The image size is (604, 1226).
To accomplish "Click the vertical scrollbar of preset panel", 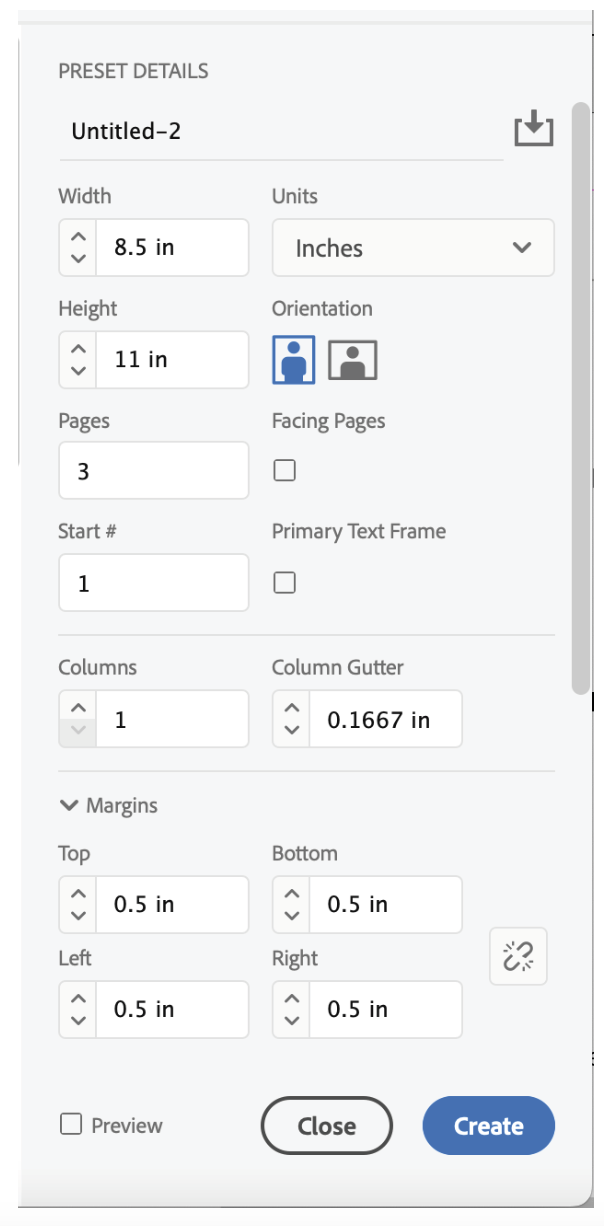I will point(581,397).
